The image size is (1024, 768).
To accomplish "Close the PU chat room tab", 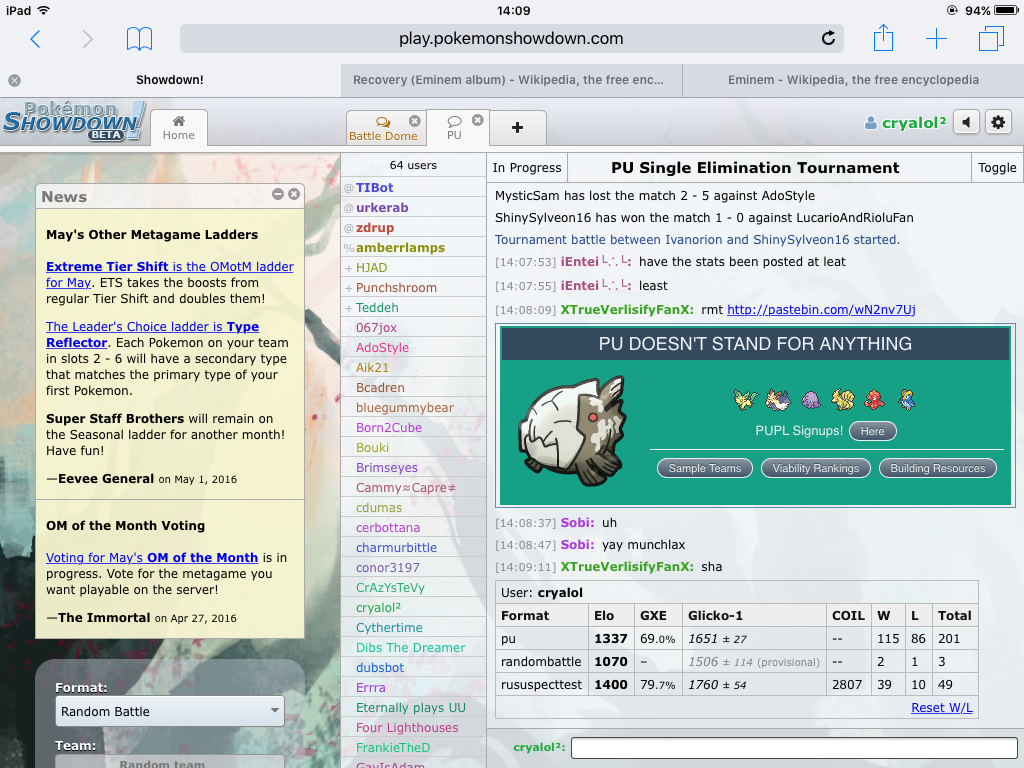I will pos(477,120).
